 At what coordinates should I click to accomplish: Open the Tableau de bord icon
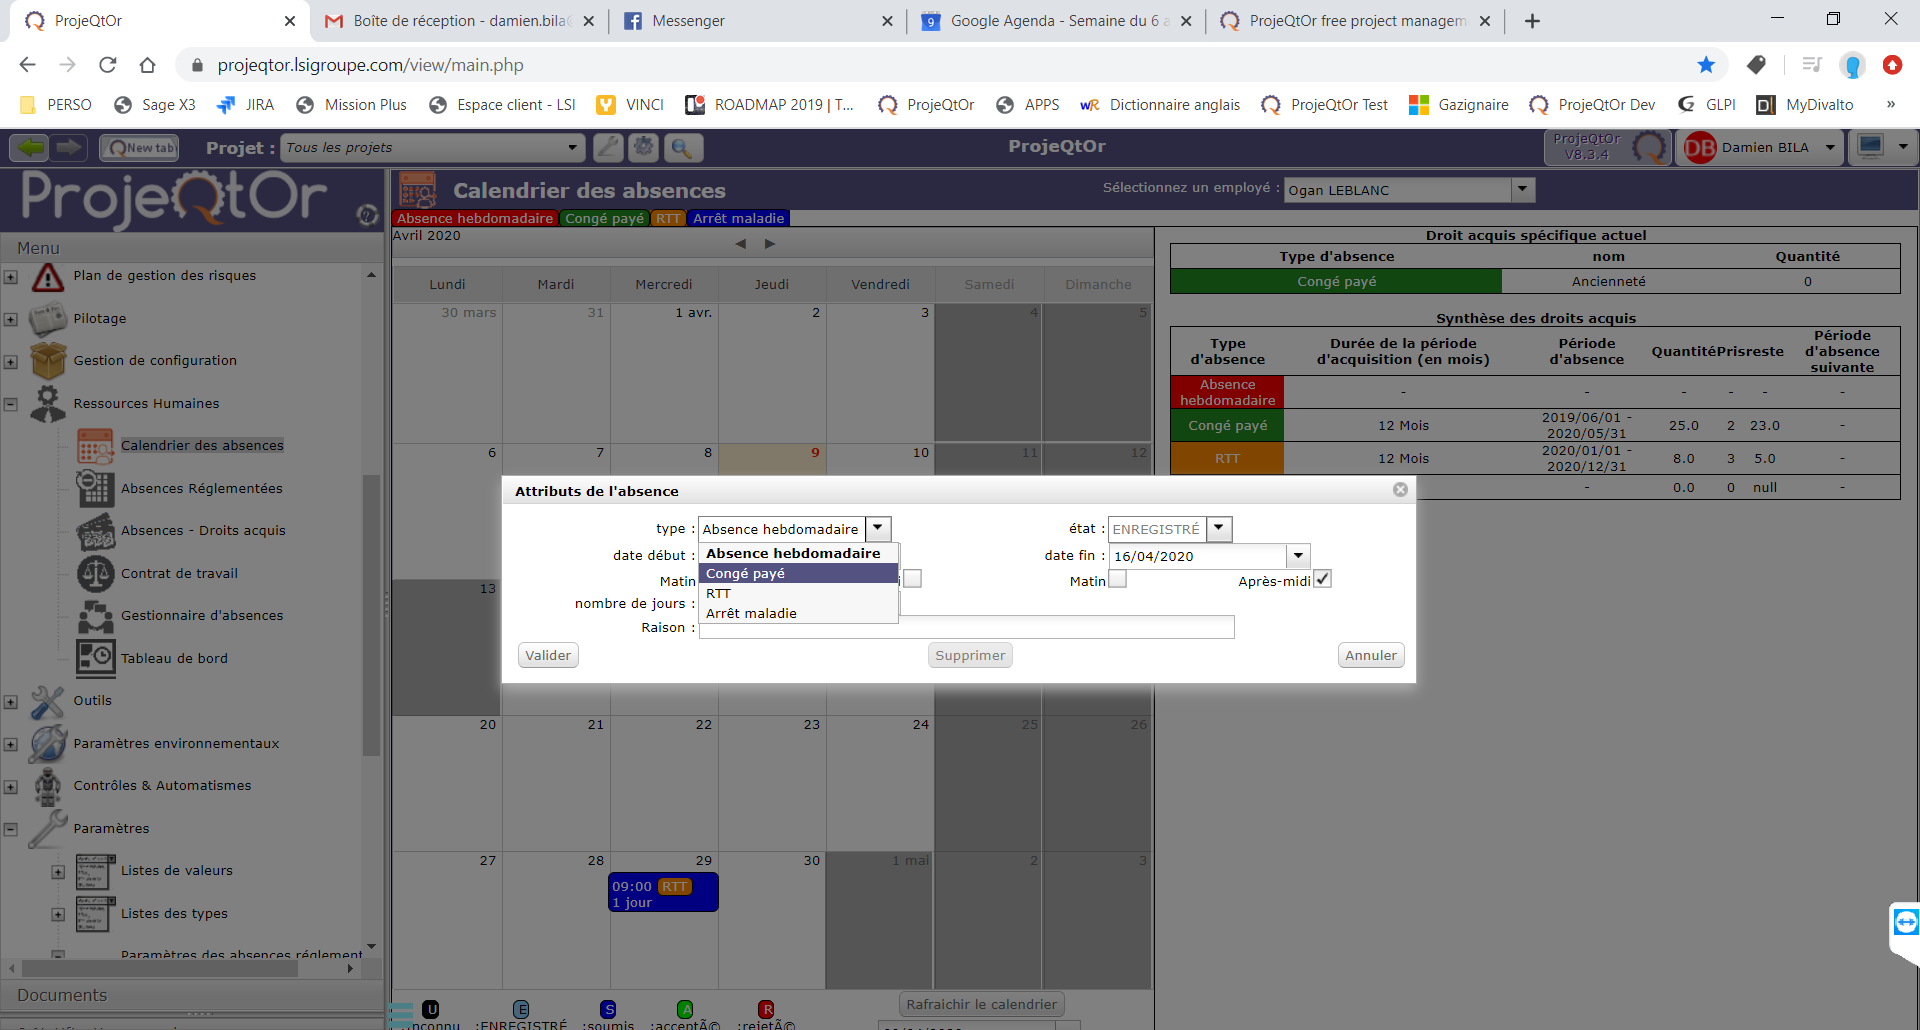pos(95,658)
